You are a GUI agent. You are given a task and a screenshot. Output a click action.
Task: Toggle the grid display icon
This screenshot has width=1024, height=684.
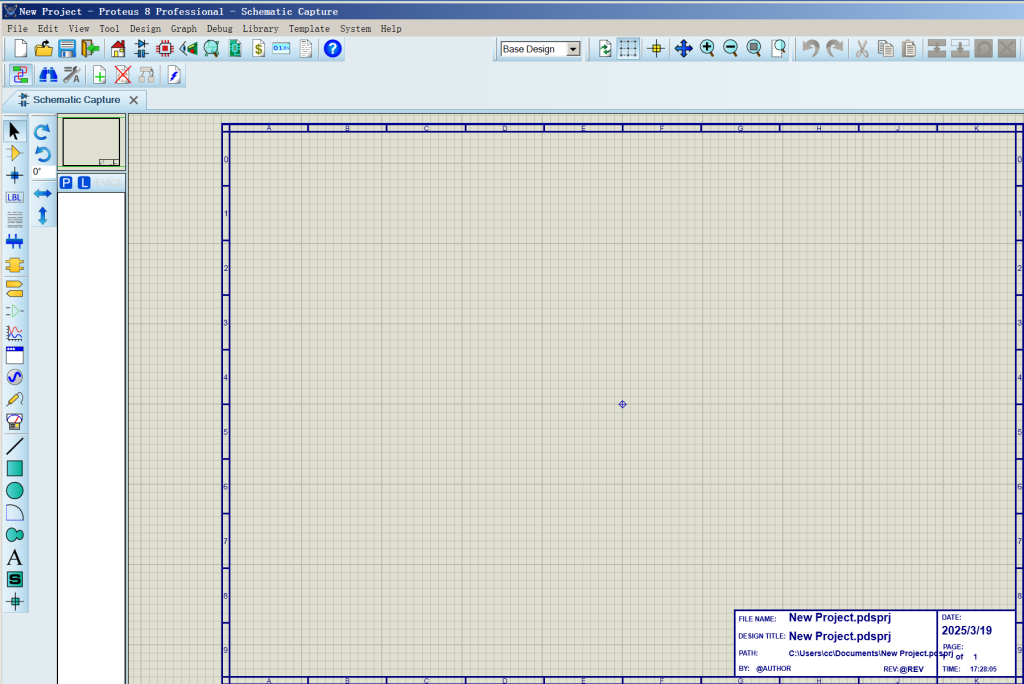[x=628, y=48]
